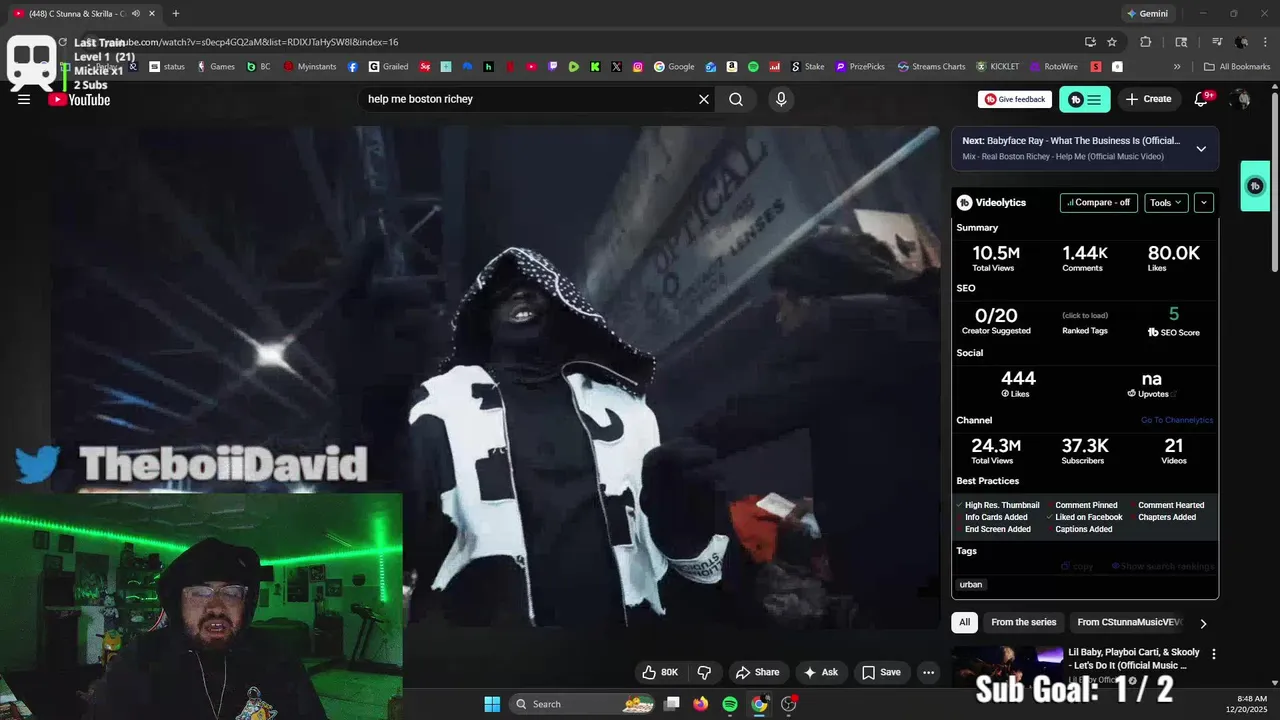The image size is (1280, 720).
Task: Open the Grailed bookmark
Action: [x=388, y=67]
